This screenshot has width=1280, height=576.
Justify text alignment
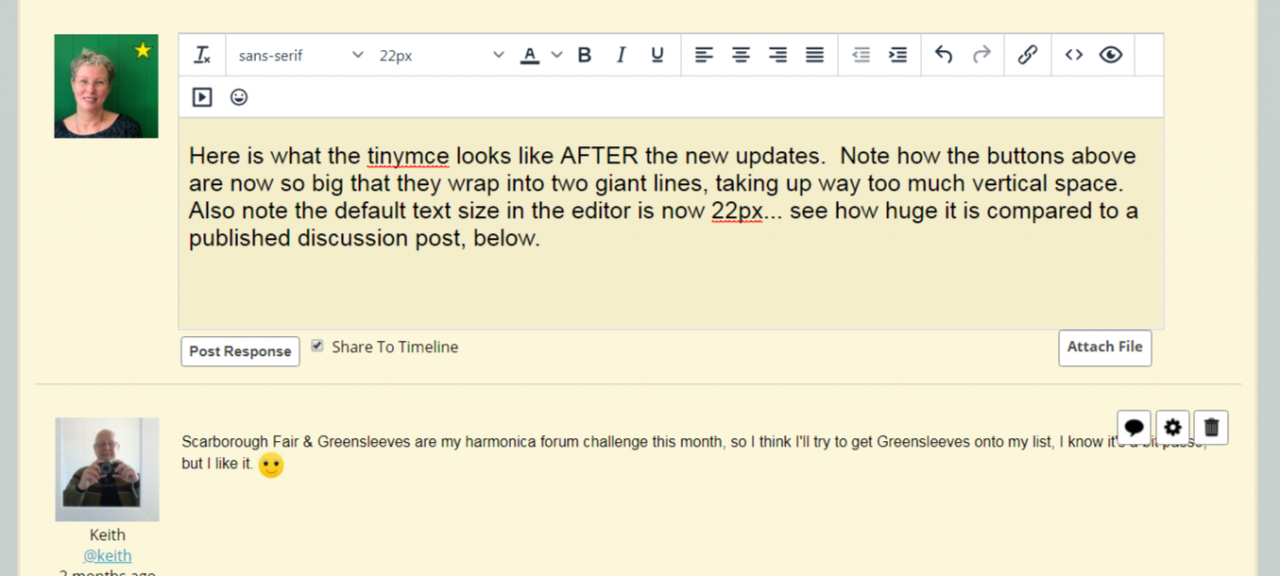pos(815,56)
